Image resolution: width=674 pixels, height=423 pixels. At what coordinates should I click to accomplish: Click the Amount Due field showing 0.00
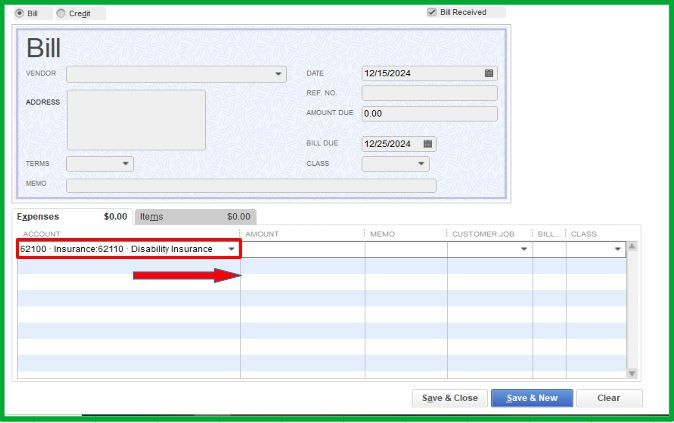[x=429, y=113]
